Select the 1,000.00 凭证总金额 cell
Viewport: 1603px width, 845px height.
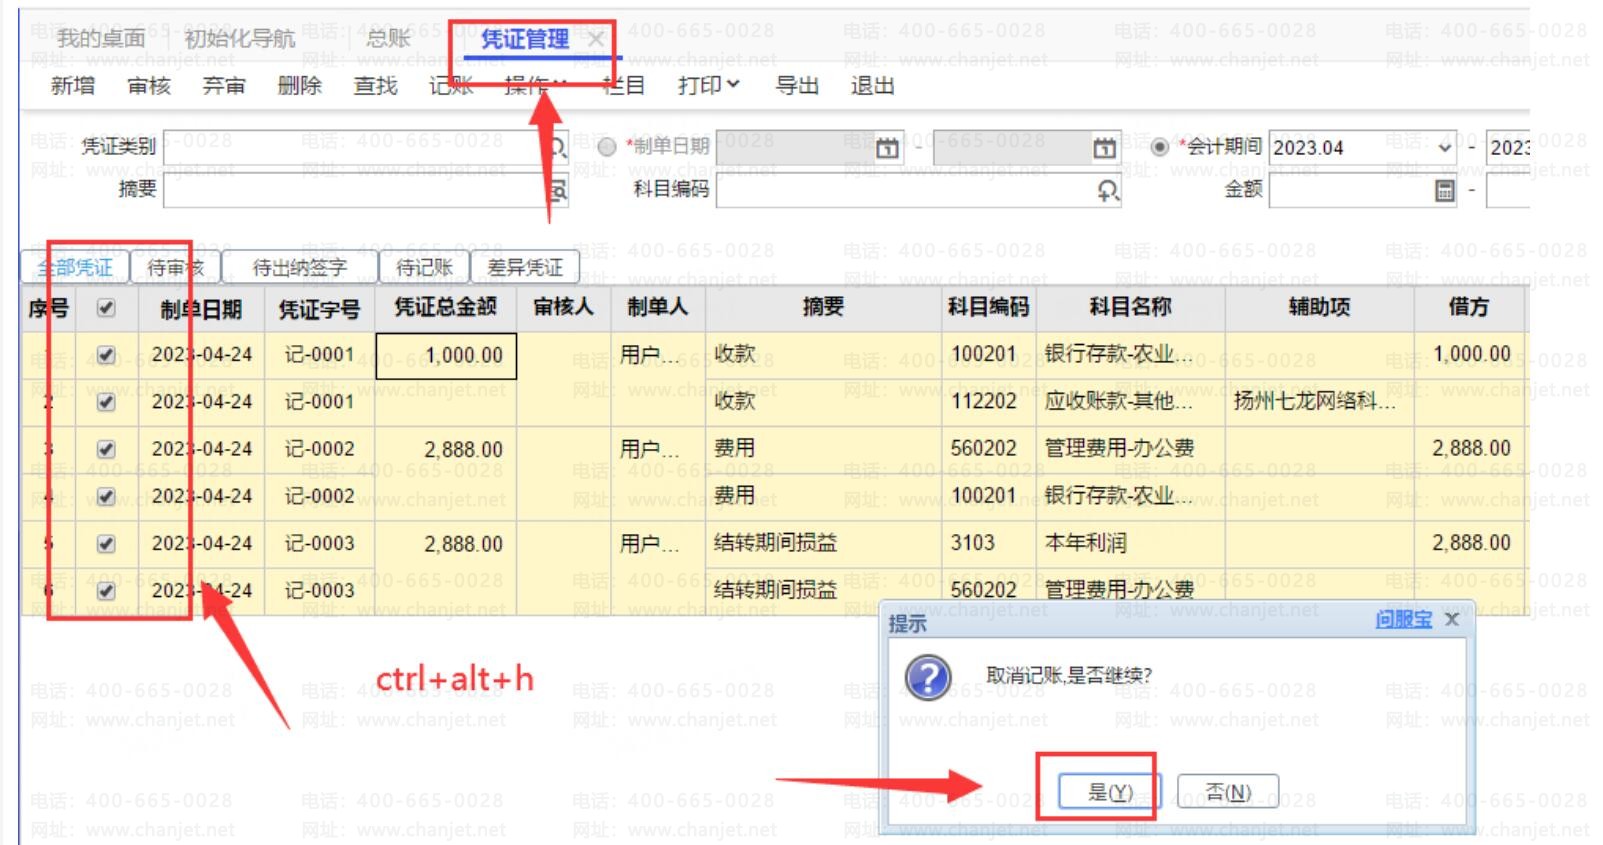446,356
